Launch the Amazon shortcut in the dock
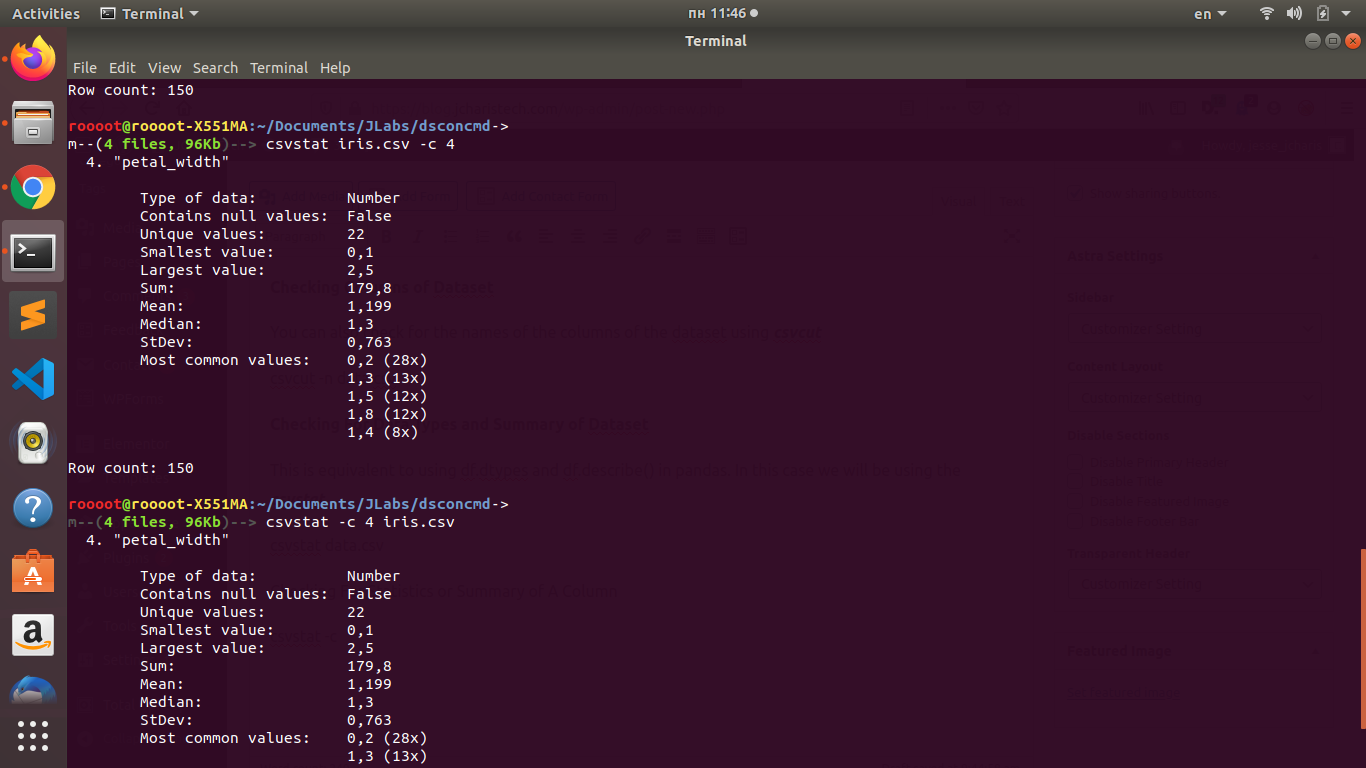 tap(33, 635)
